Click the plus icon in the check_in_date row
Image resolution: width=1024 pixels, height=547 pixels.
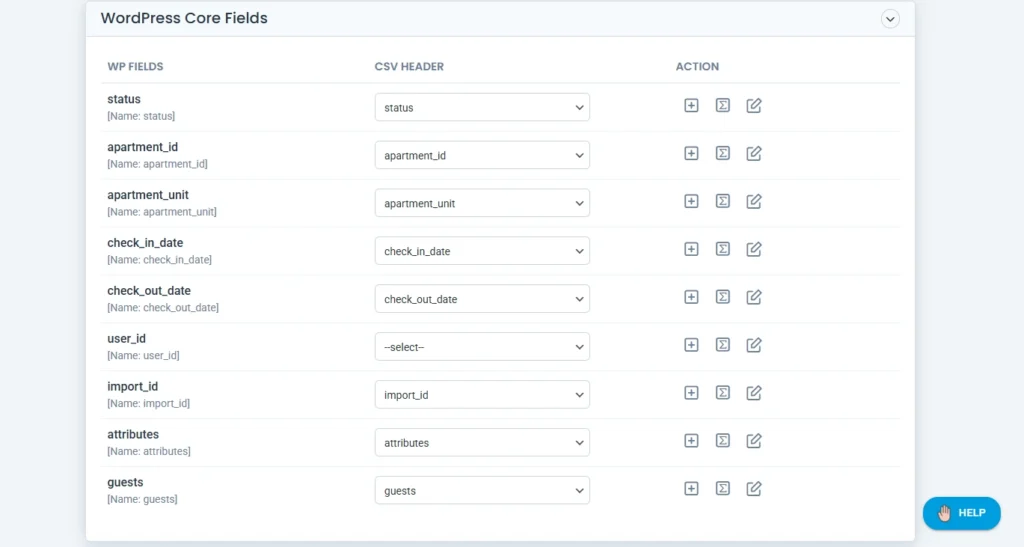[691, 249]
